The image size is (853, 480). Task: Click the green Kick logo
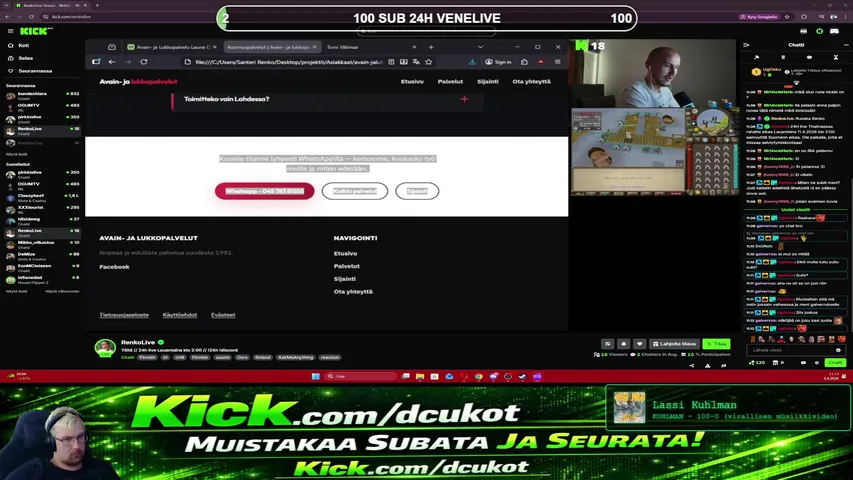coord(36,31)
